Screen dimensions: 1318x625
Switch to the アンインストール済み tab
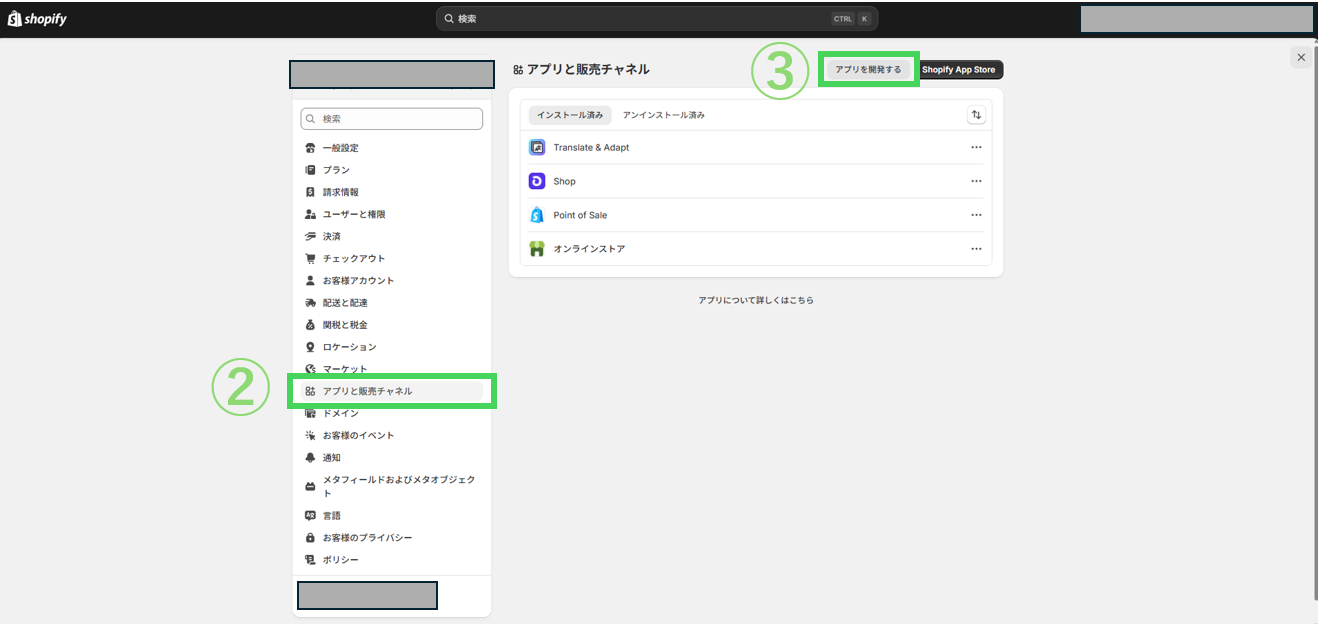pos(663,115)
